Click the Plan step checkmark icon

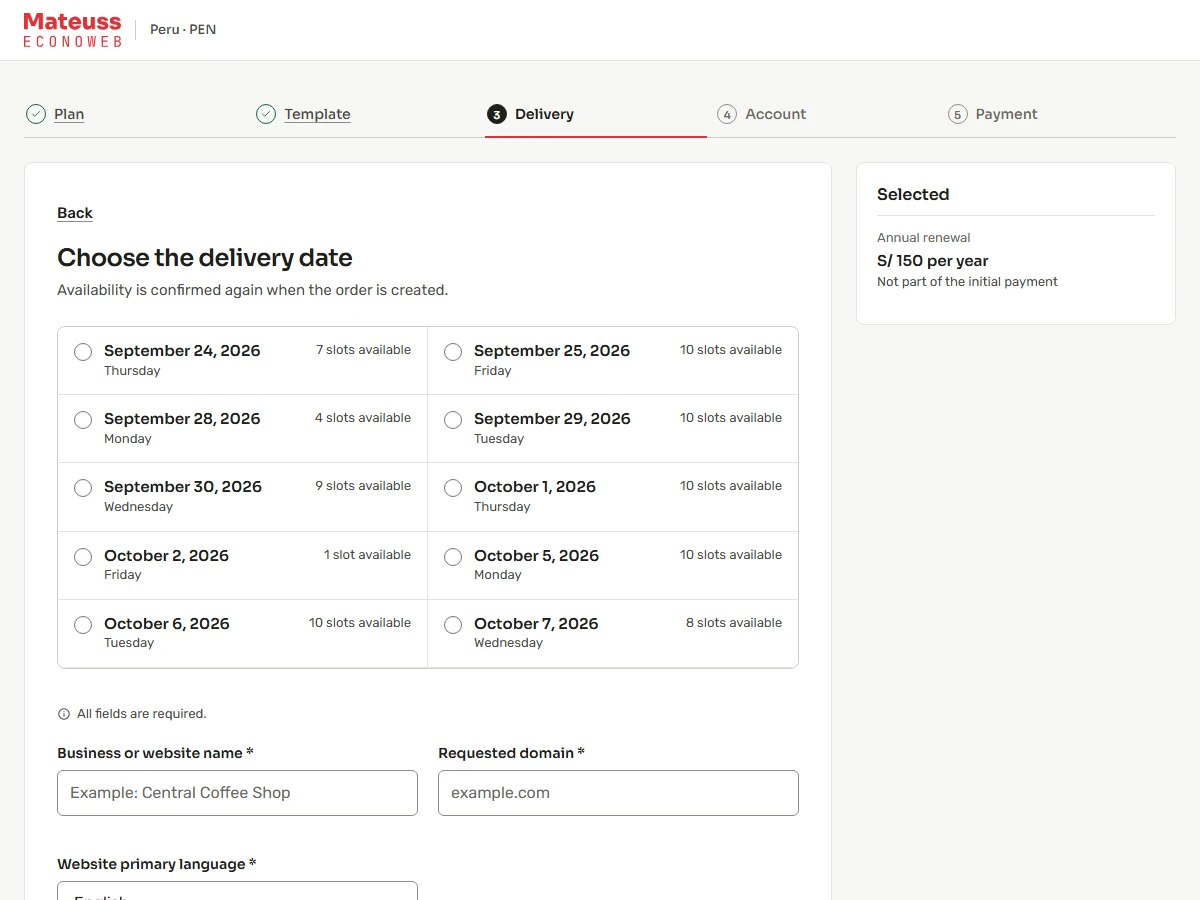tap(36, 114)
